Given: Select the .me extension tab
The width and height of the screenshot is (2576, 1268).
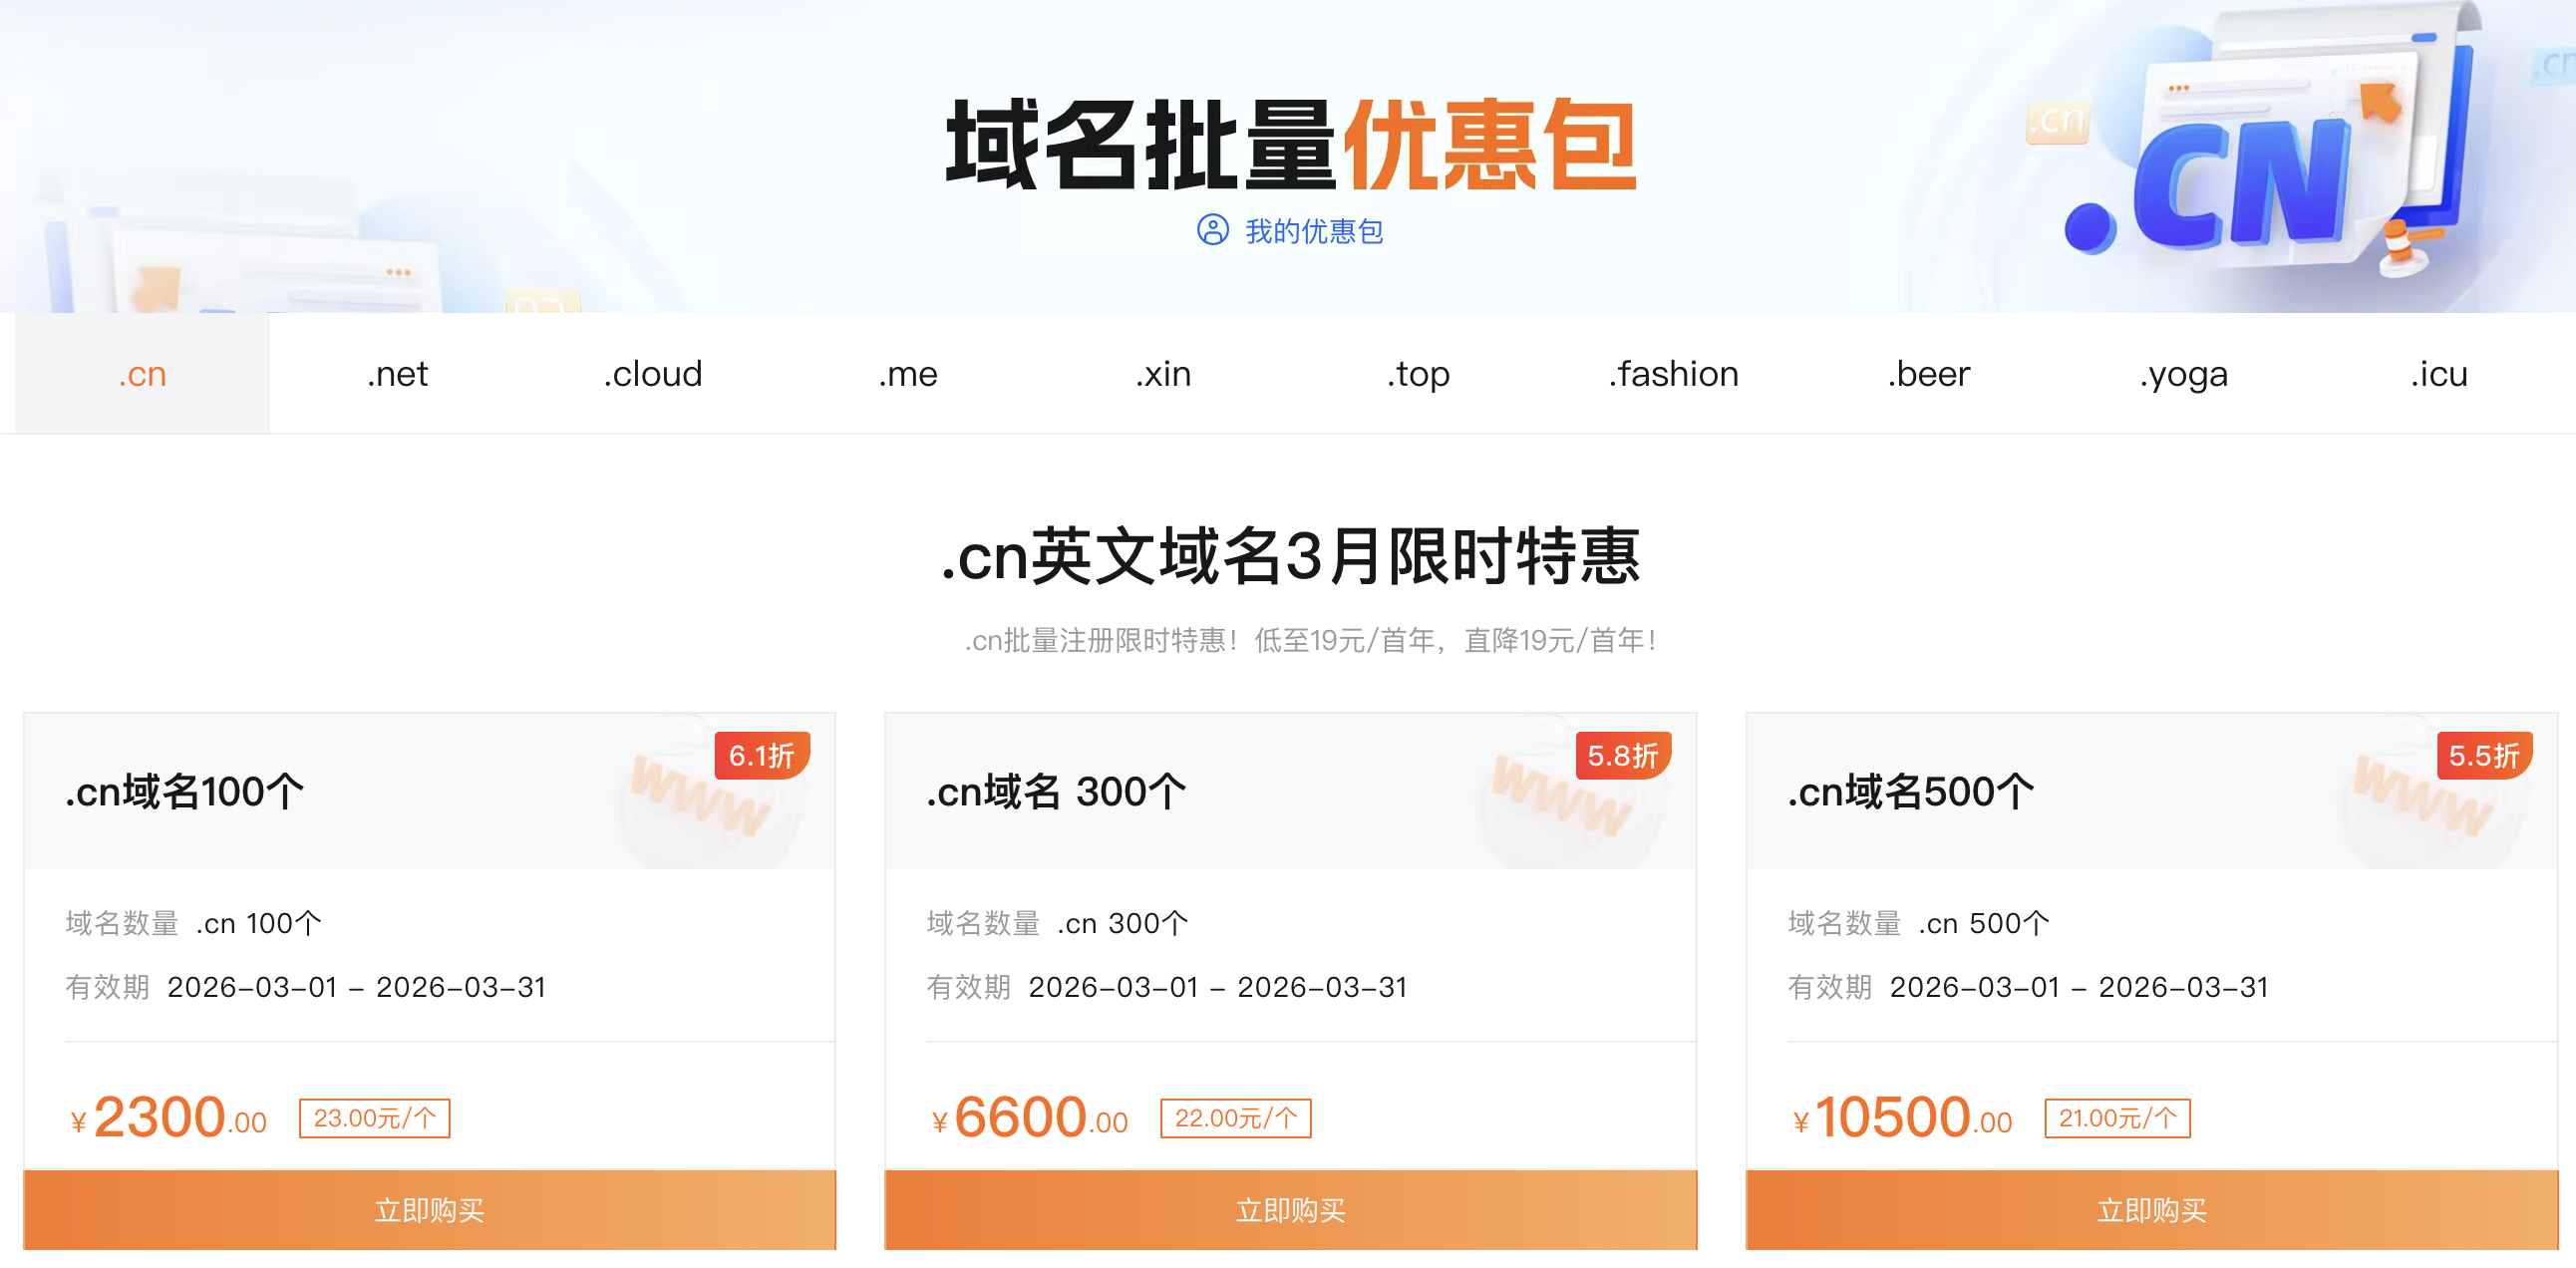Looking at the screenshot, I should [x=907, y=373].
